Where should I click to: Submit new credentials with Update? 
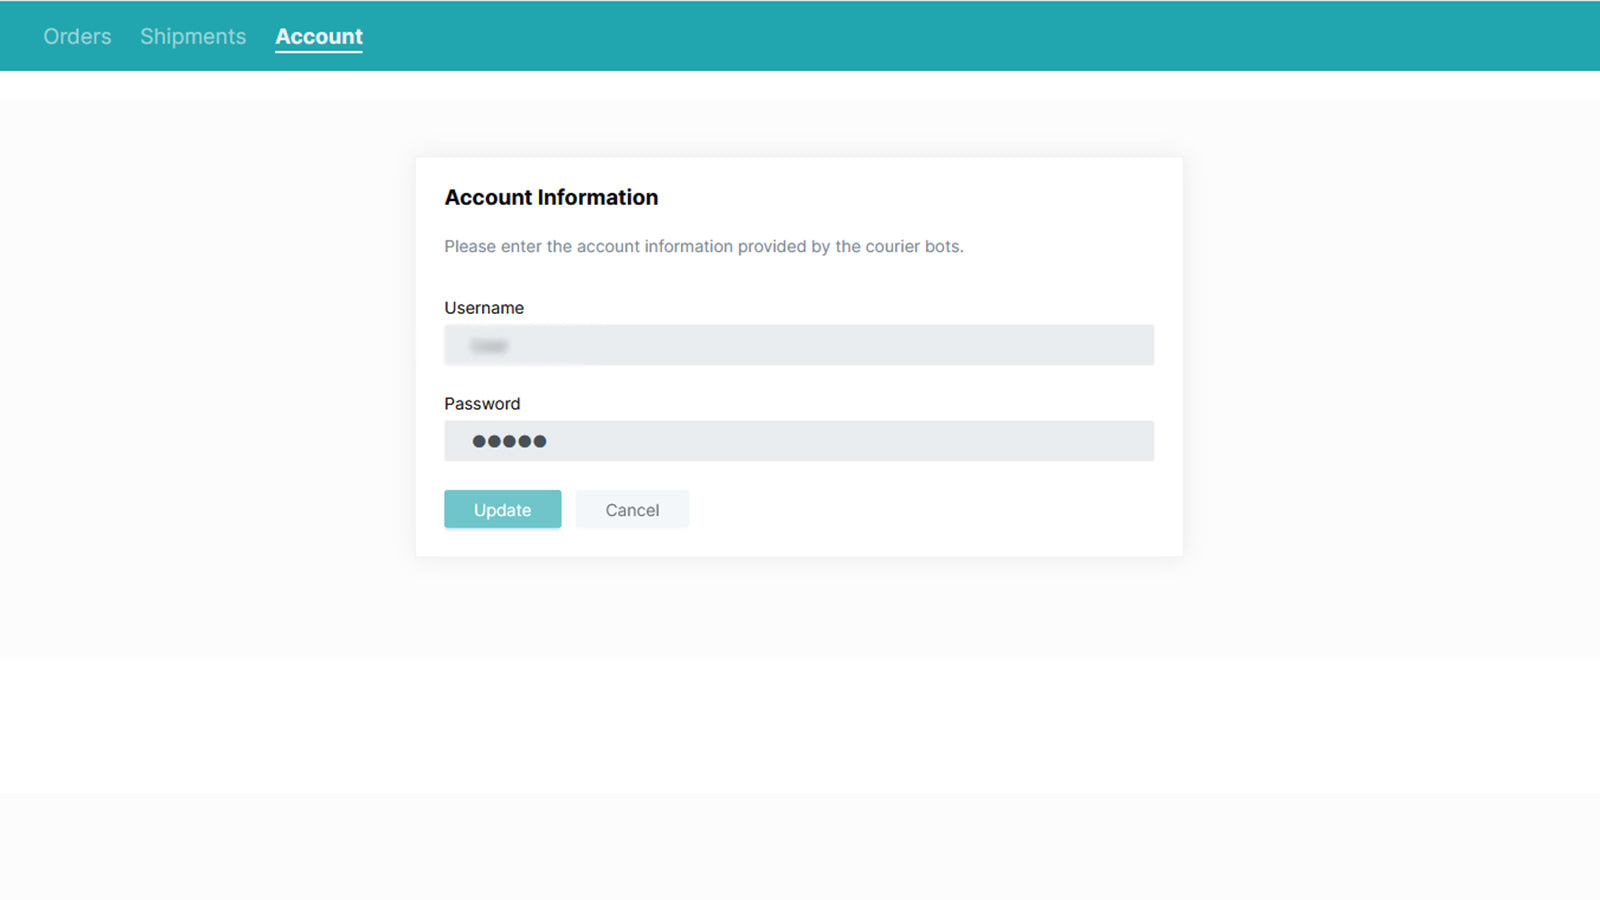coord(502,509)
